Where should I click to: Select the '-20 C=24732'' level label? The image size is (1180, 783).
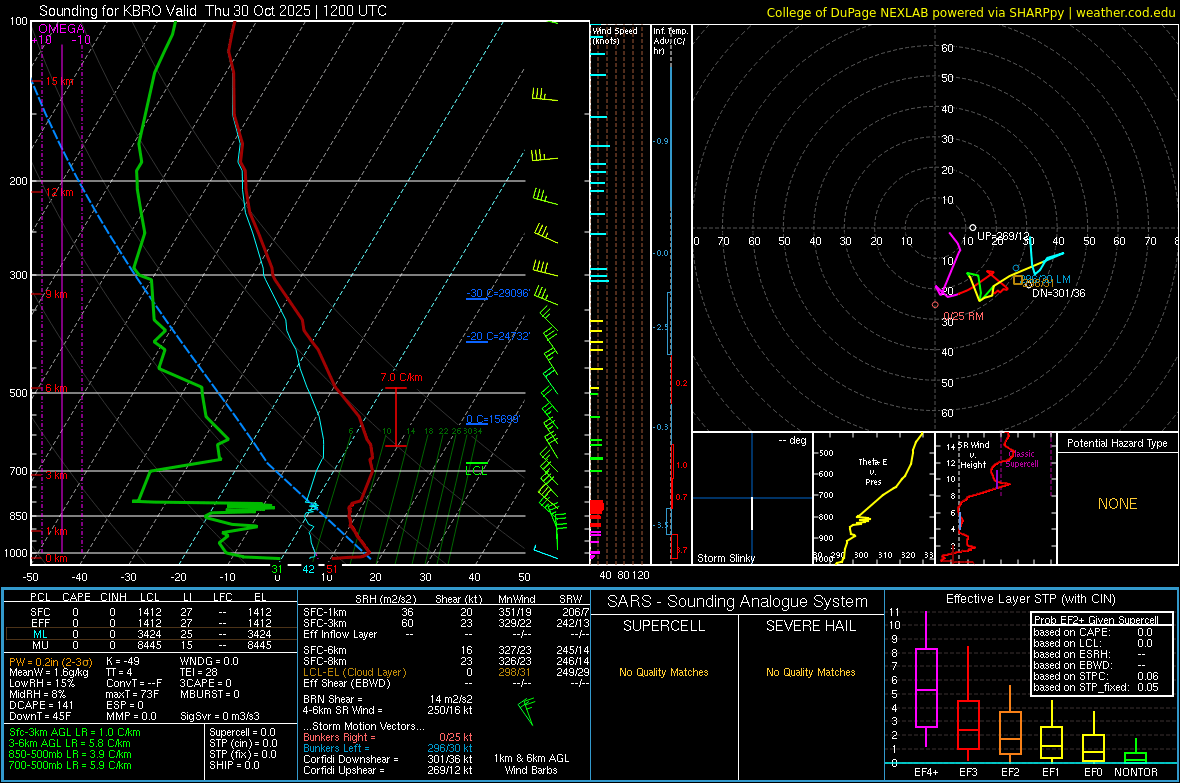[498, 336]
